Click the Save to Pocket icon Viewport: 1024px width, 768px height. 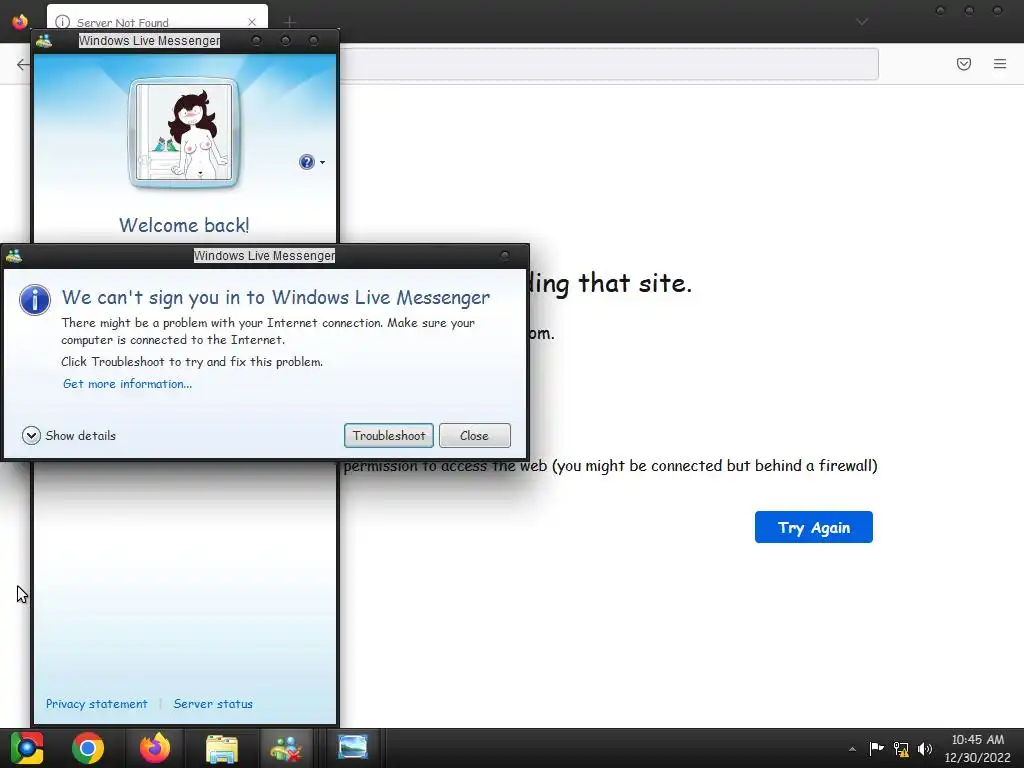964,63
